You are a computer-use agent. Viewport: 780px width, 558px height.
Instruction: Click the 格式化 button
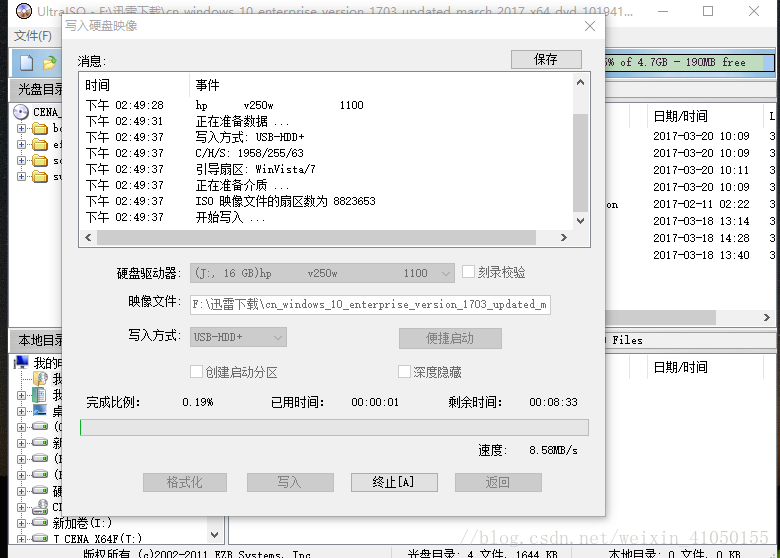[x=185, y=482]
